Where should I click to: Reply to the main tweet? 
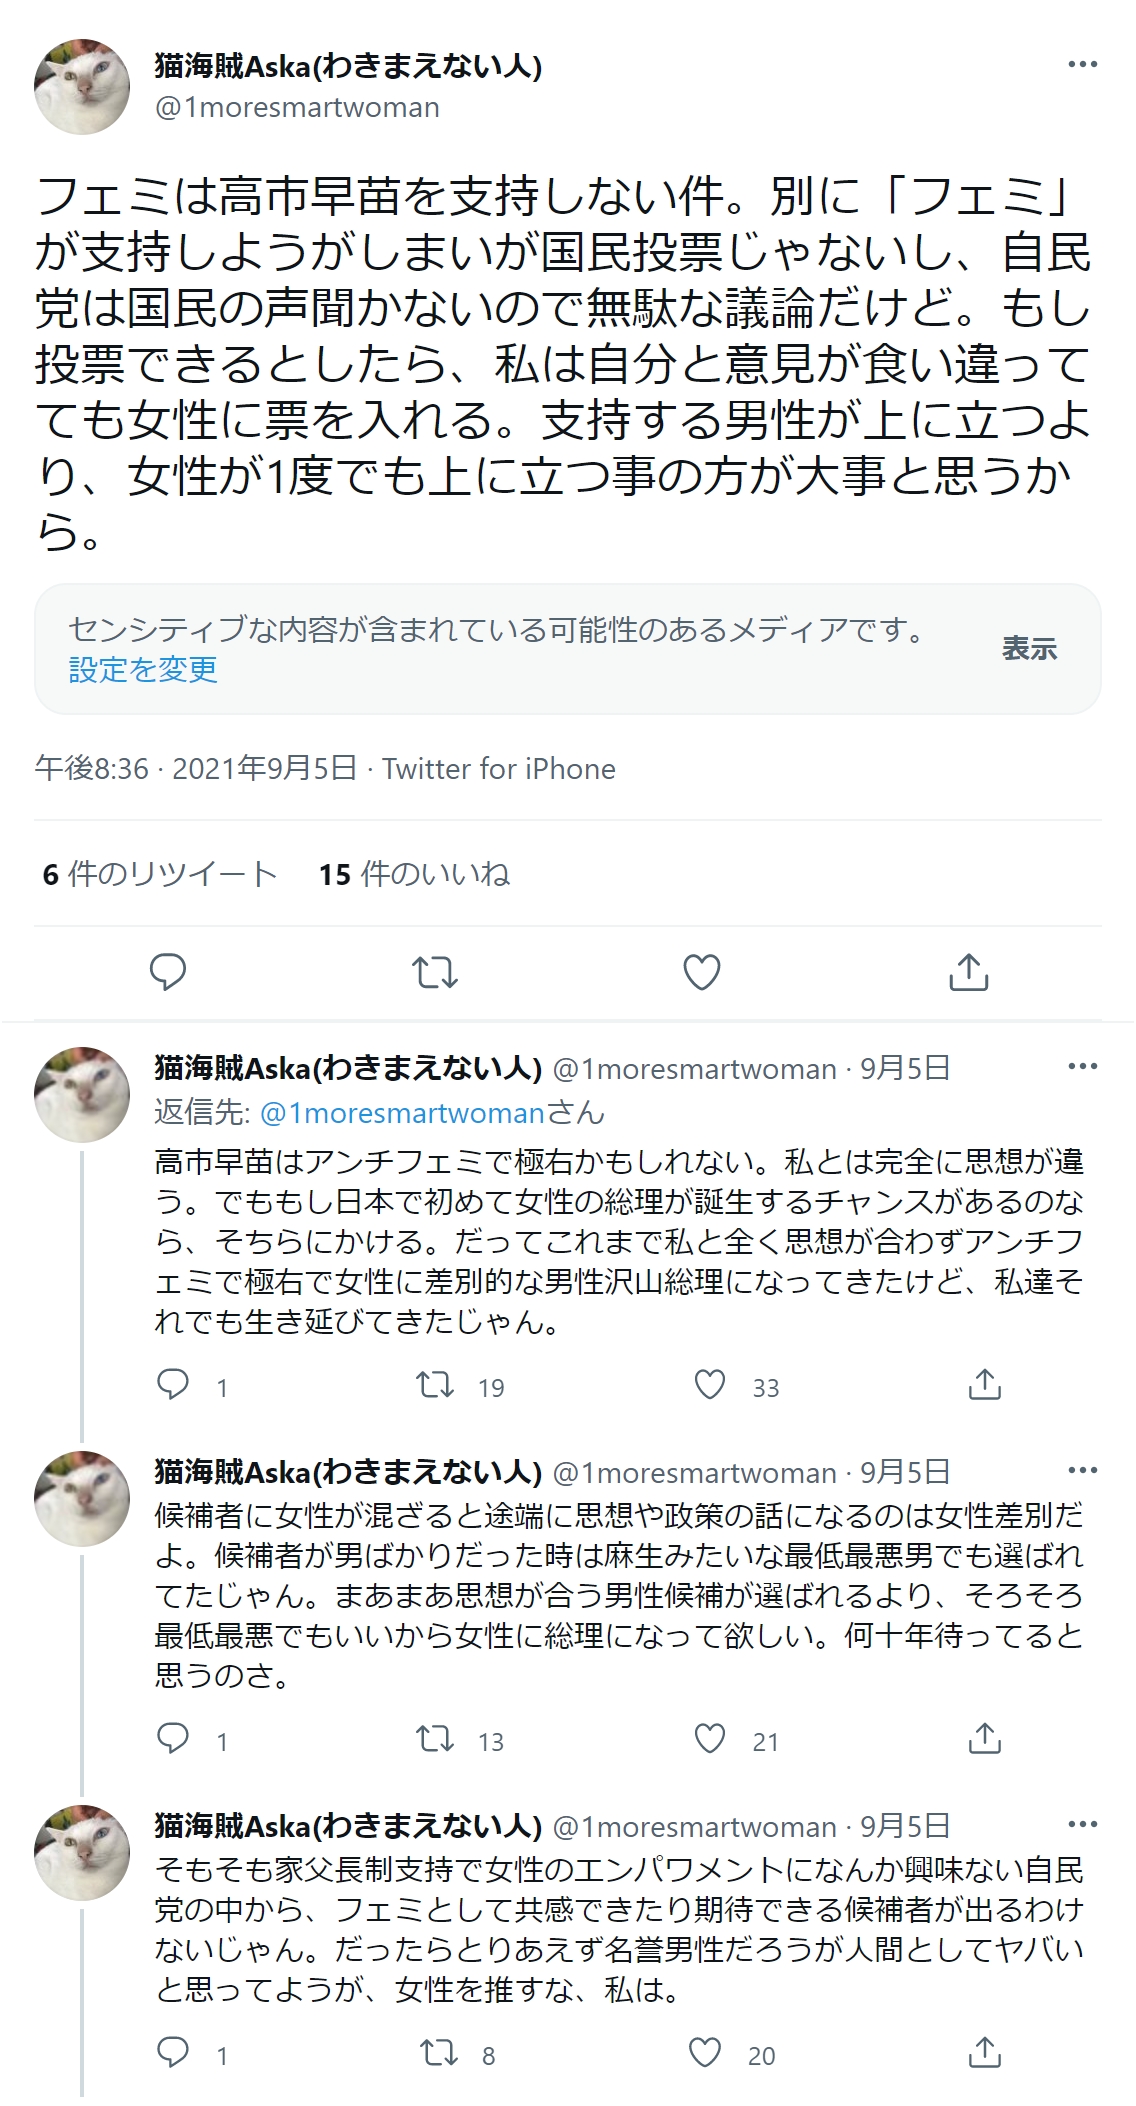point(168,972)
